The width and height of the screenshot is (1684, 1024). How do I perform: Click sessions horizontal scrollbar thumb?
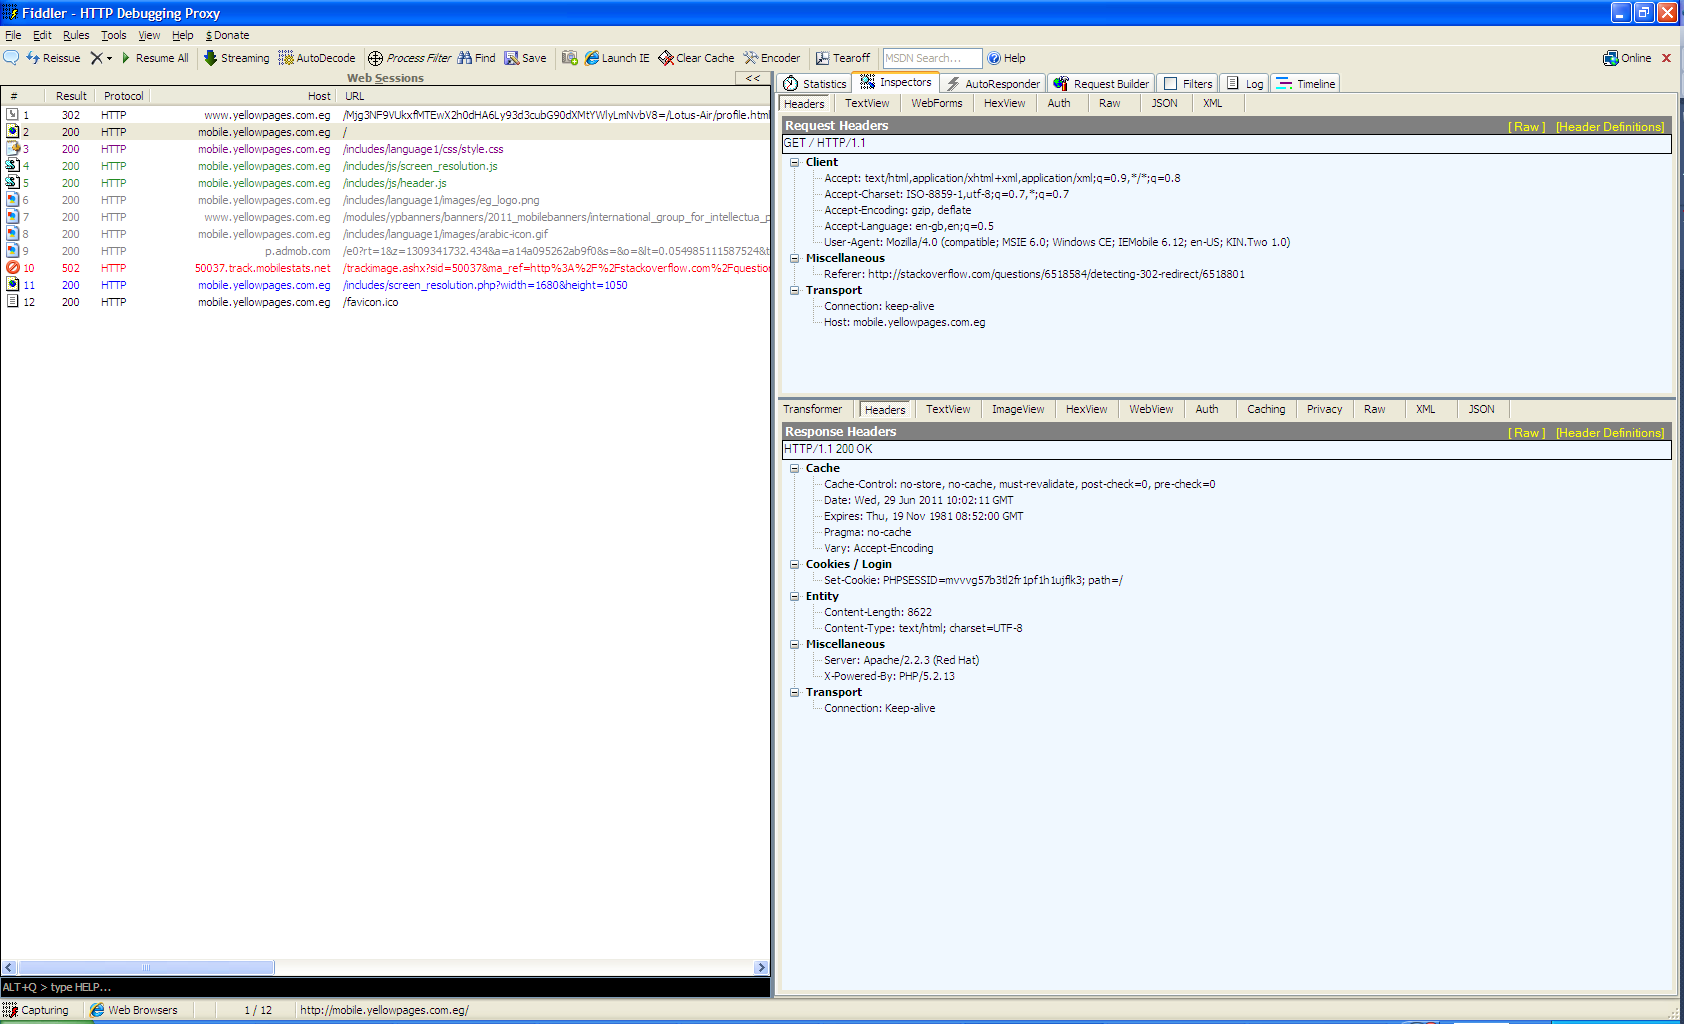[x=146, y=967]
